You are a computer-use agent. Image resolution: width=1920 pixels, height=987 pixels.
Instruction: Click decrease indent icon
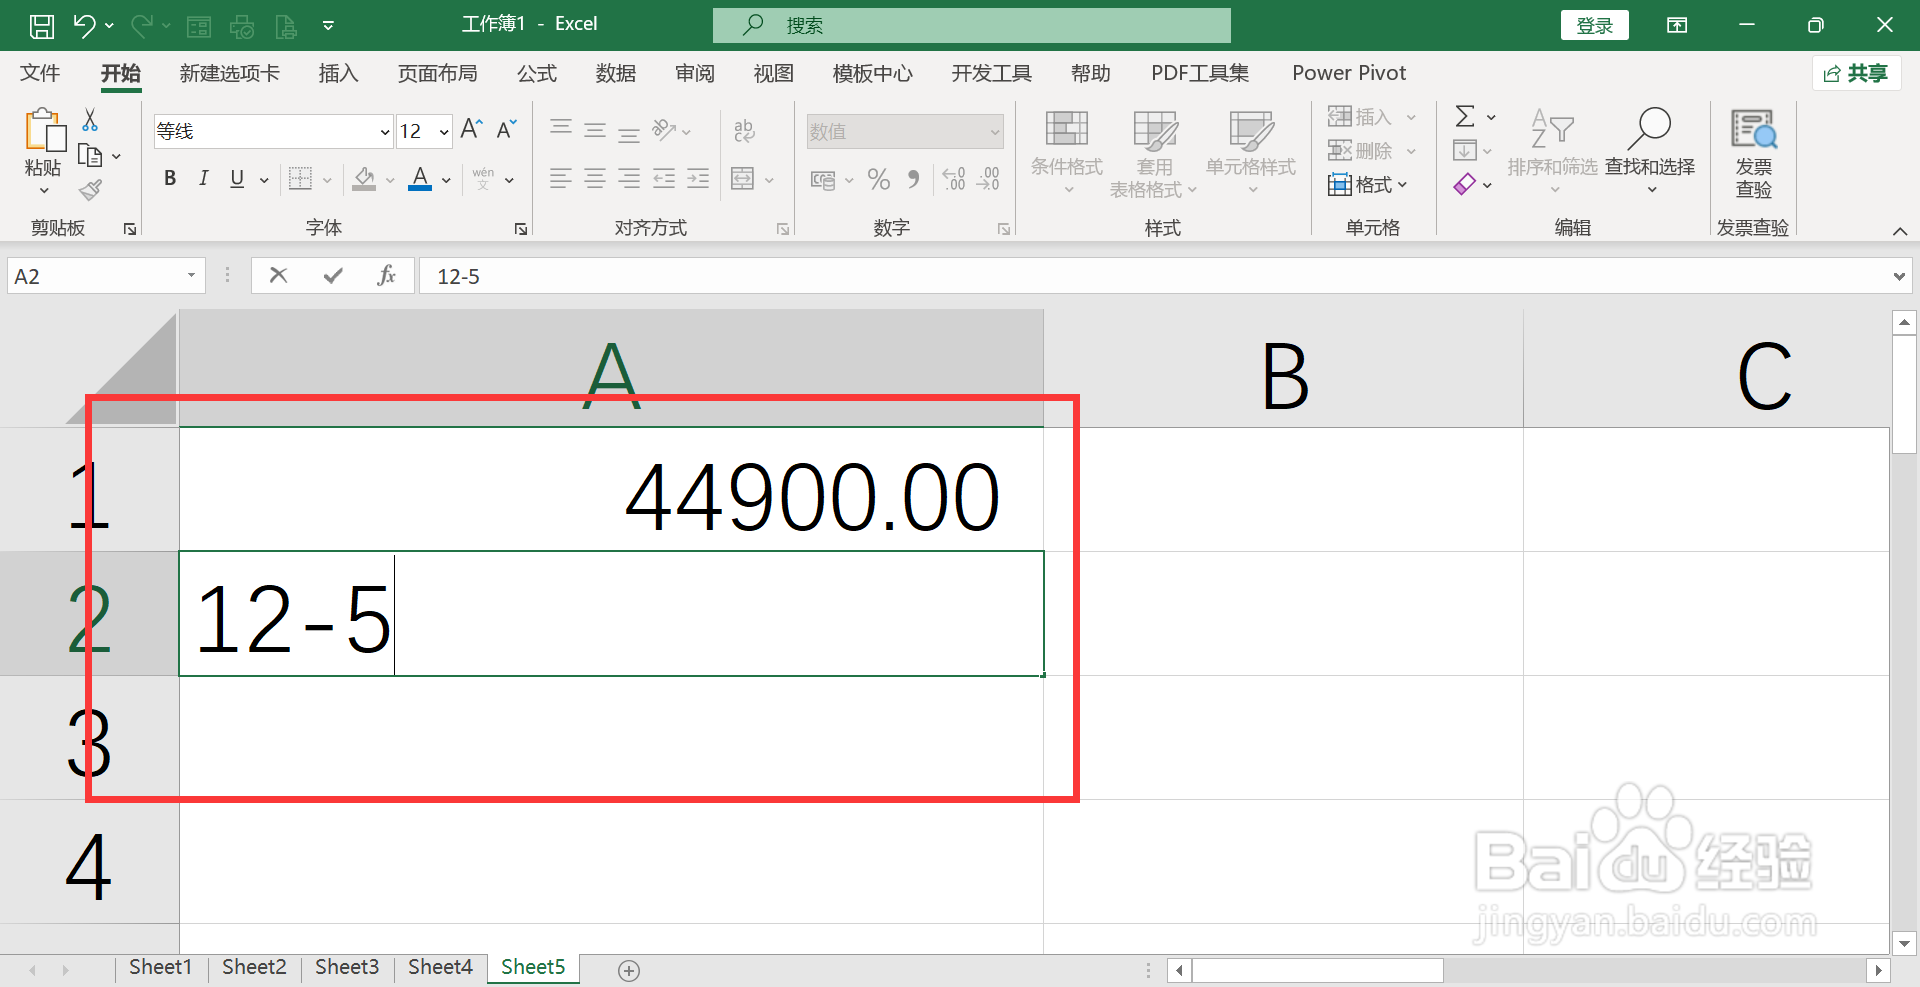tap(664, 179)
